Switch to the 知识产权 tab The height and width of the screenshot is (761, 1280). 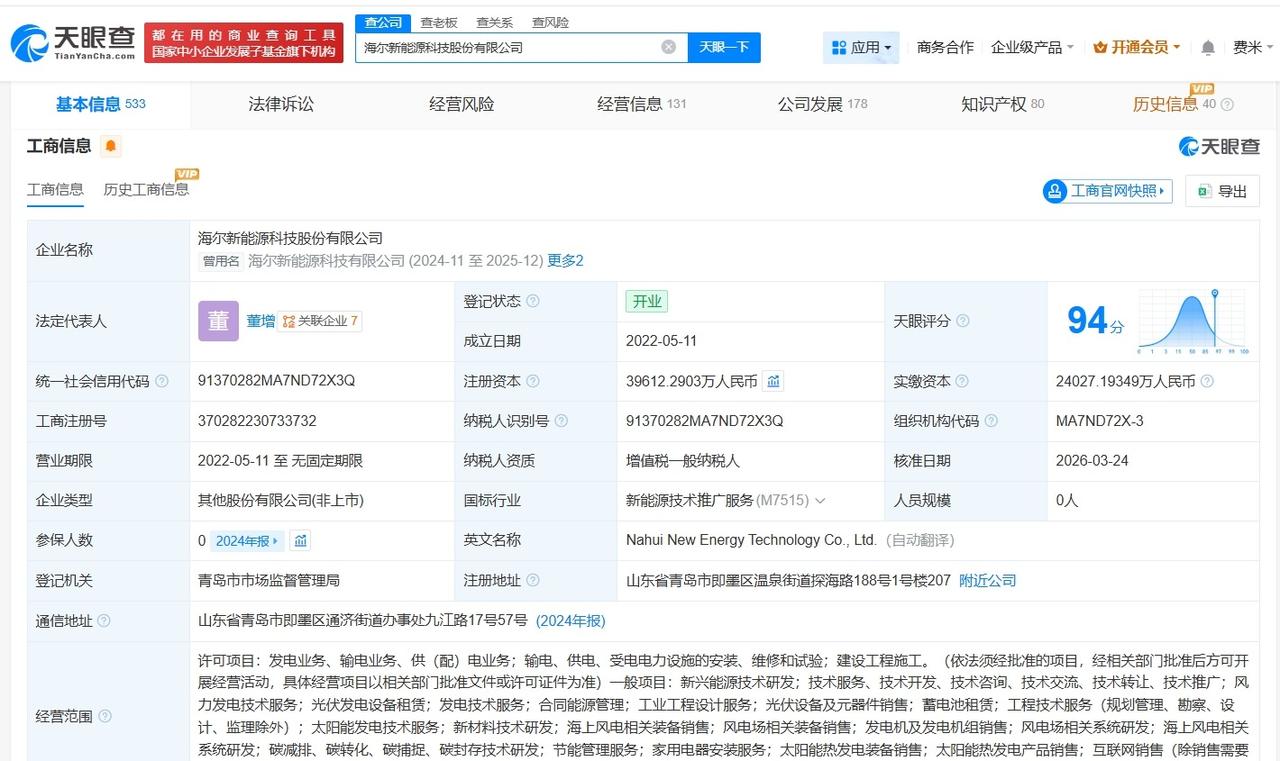[x=1002, y=104]
